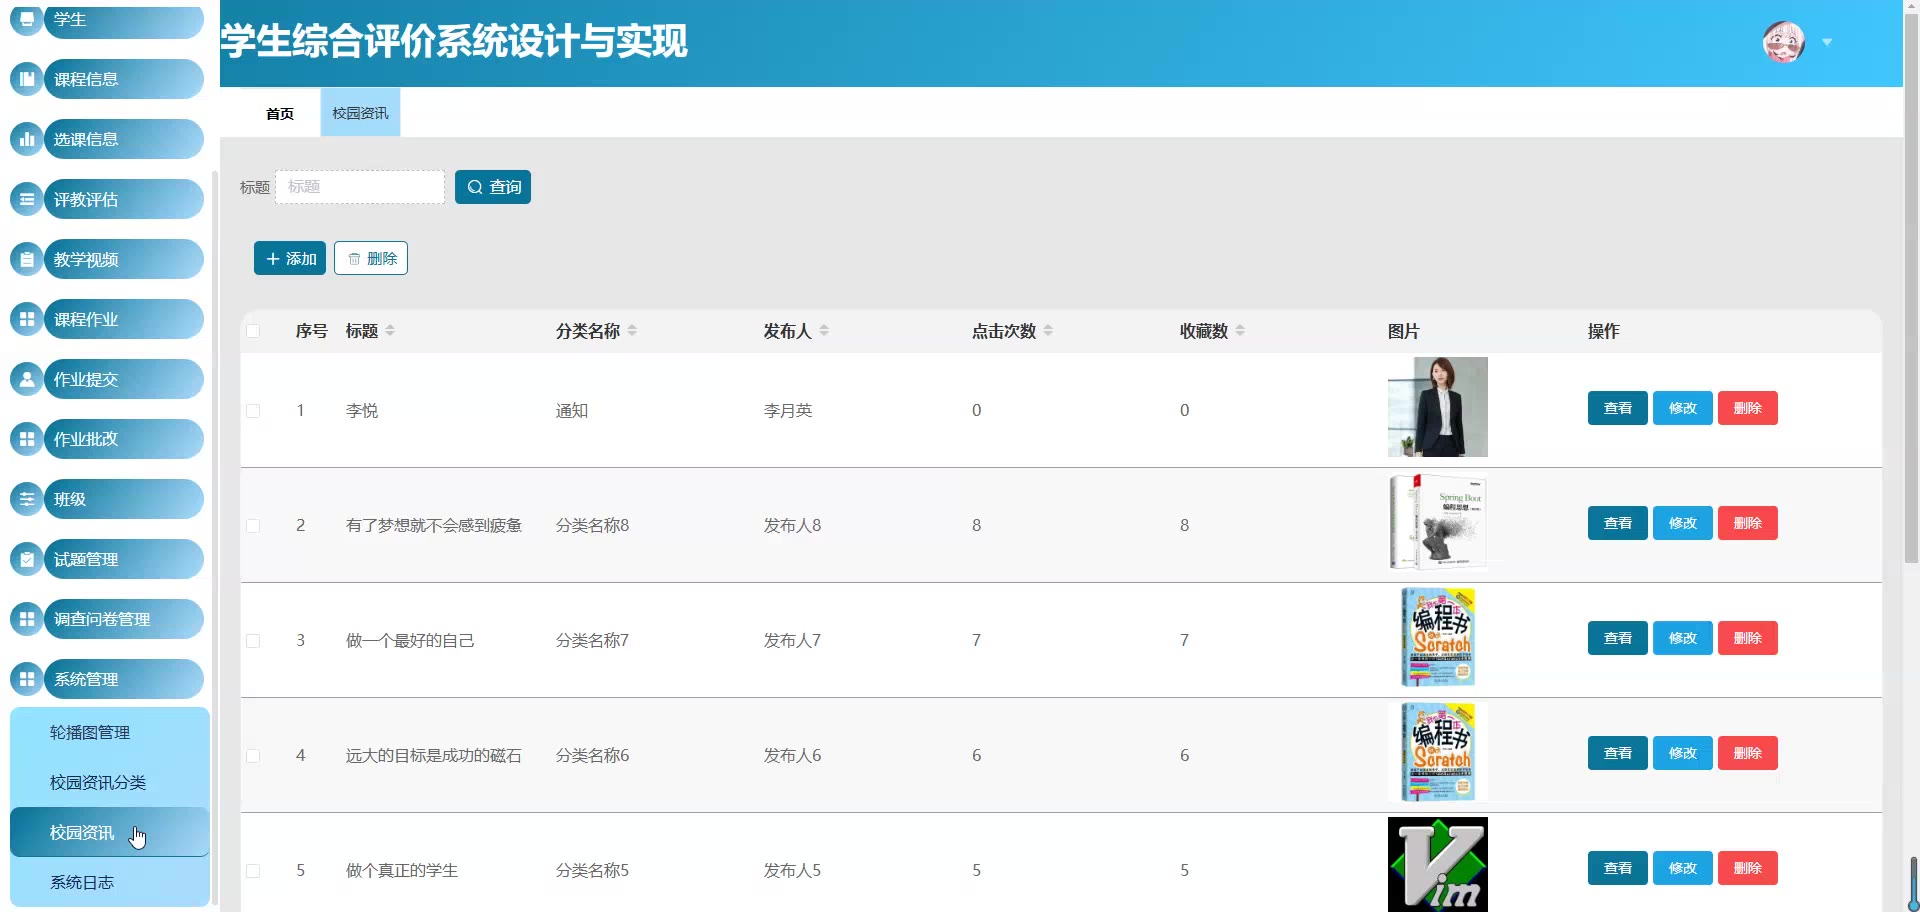Open 系统日志 in the submenu

(x=110, y=882)
